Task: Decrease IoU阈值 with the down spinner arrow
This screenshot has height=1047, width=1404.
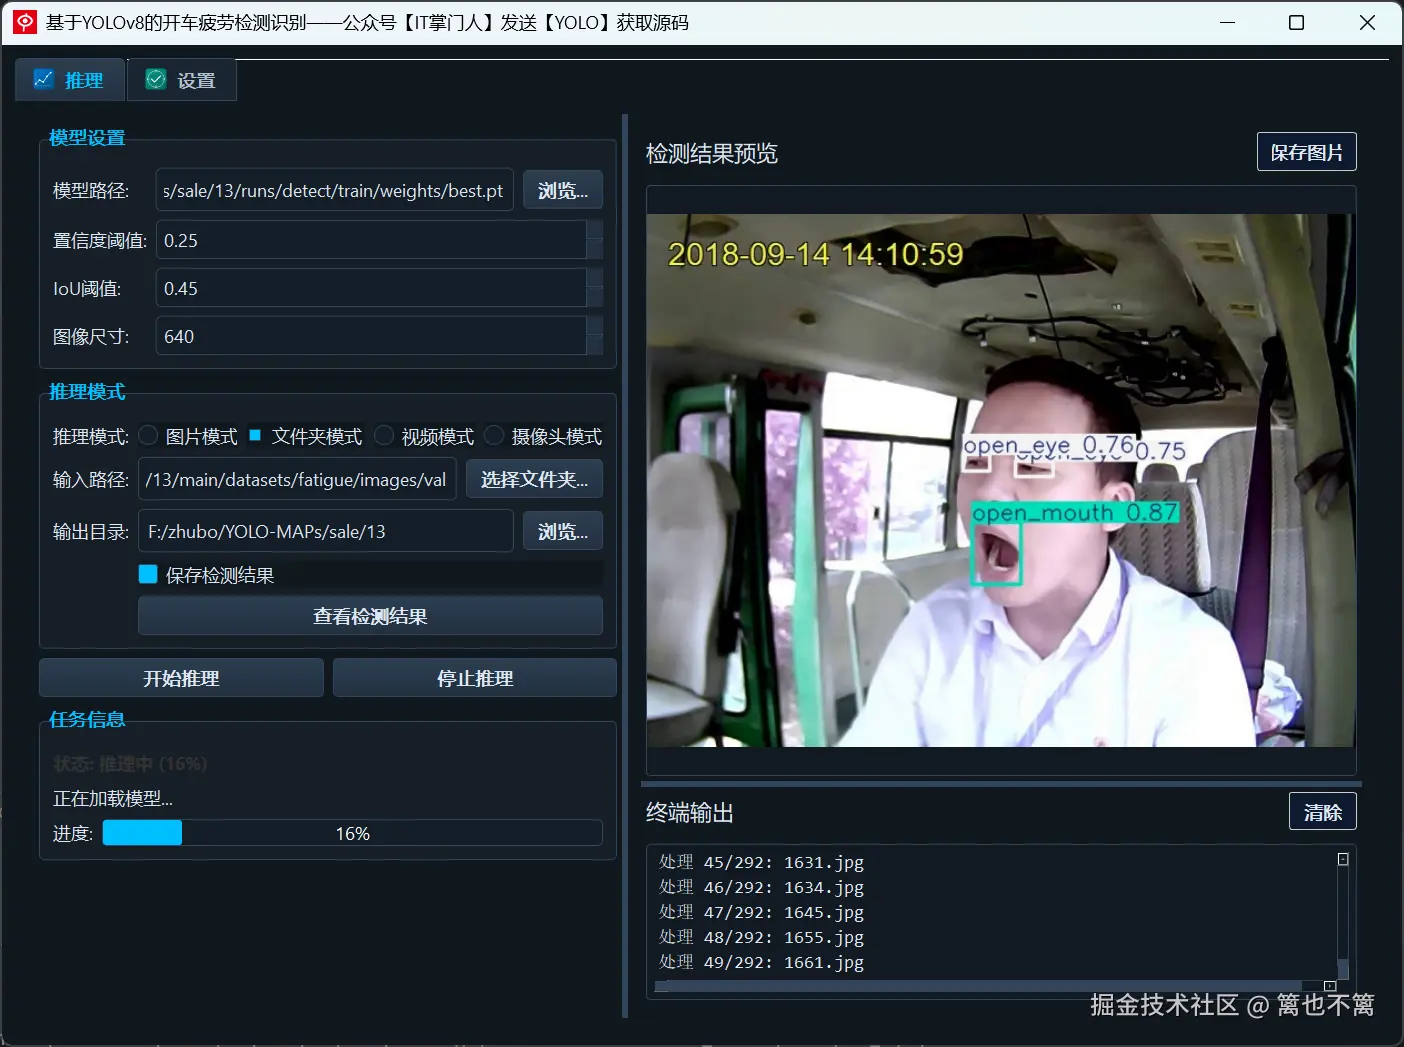Action: pyautogui.click(x=594, y=298)
